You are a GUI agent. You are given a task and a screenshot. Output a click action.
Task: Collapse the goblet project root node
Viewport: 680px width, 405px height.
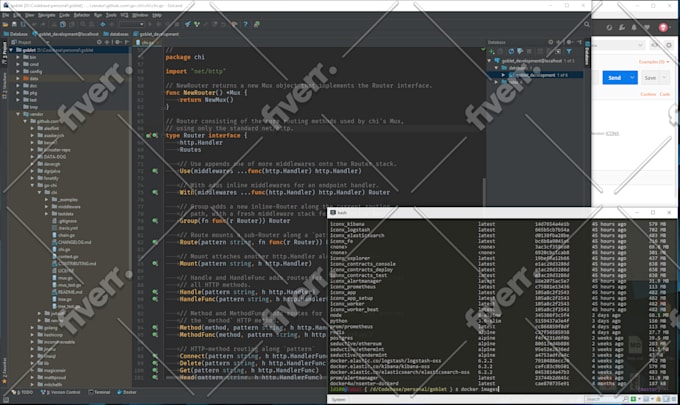pyautogui.click(x=11, y=50)
